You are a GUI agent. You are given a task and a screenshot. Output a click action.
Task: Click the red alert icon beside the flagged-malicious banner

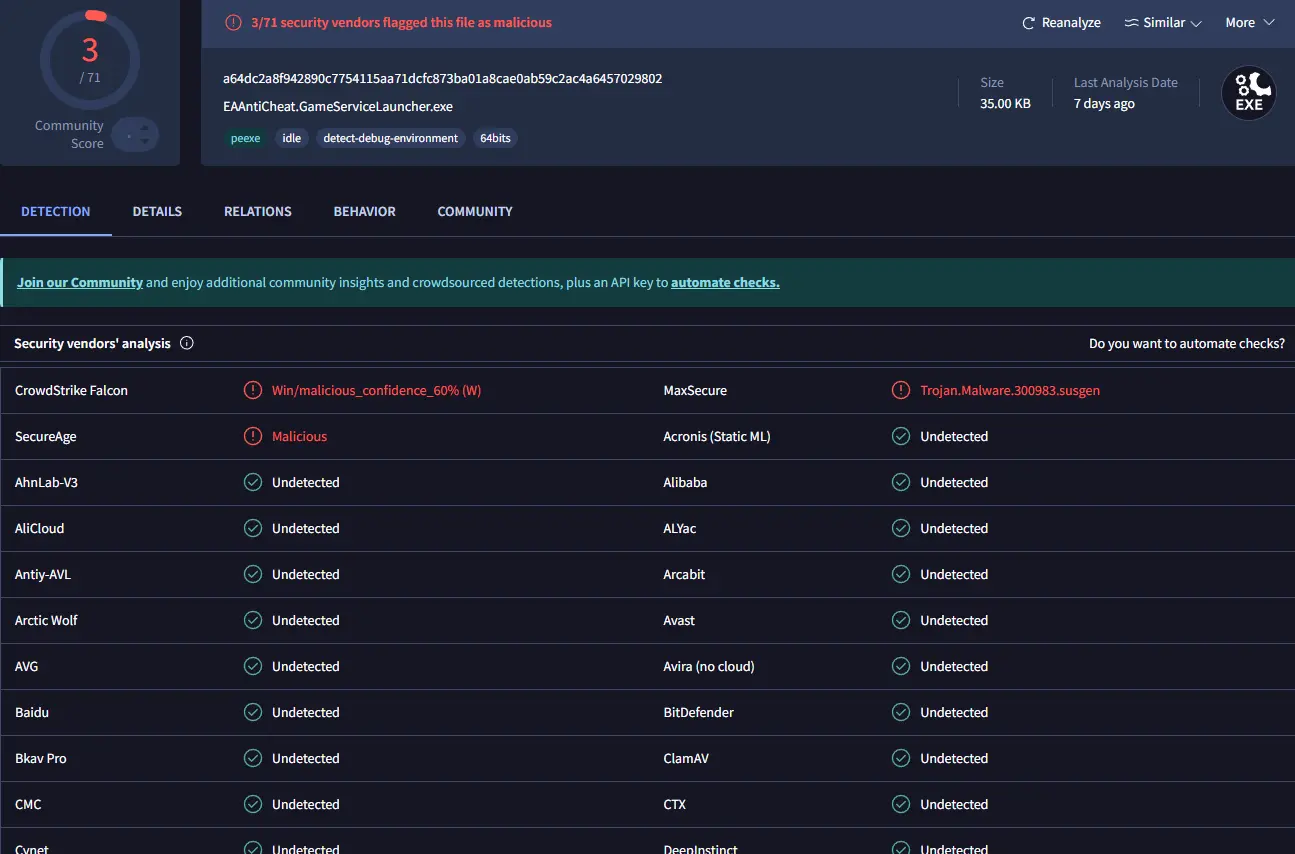233,22
